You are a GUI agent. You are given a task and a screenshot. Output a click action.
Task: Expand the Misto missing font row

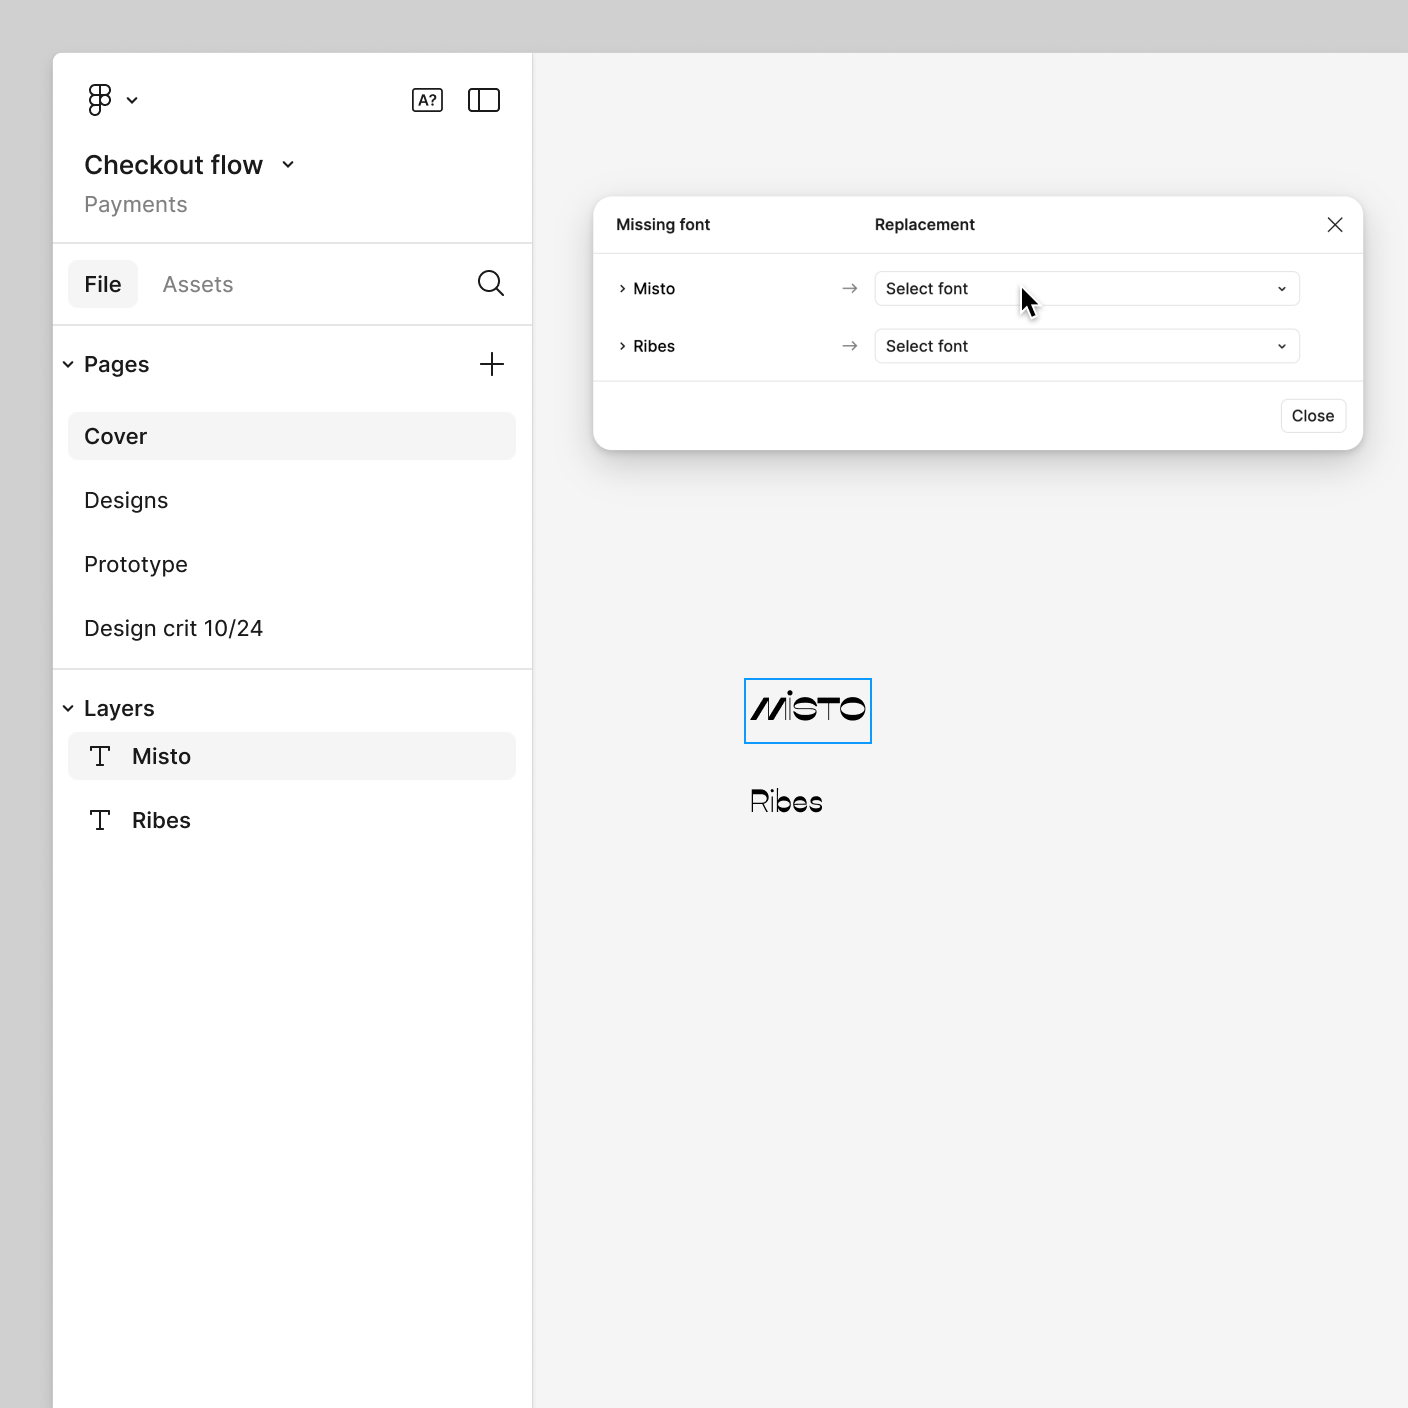pyautogui.click(x=621, y=288)
